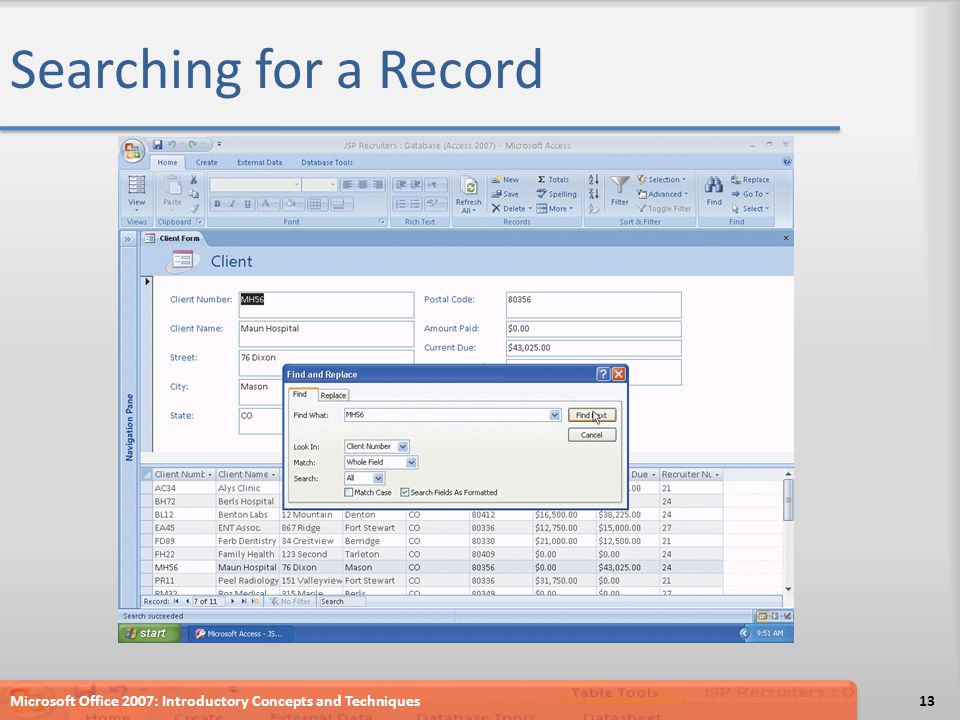Toggle Bold formatting
Screen dimensions: 960x720
pos(217,204)
